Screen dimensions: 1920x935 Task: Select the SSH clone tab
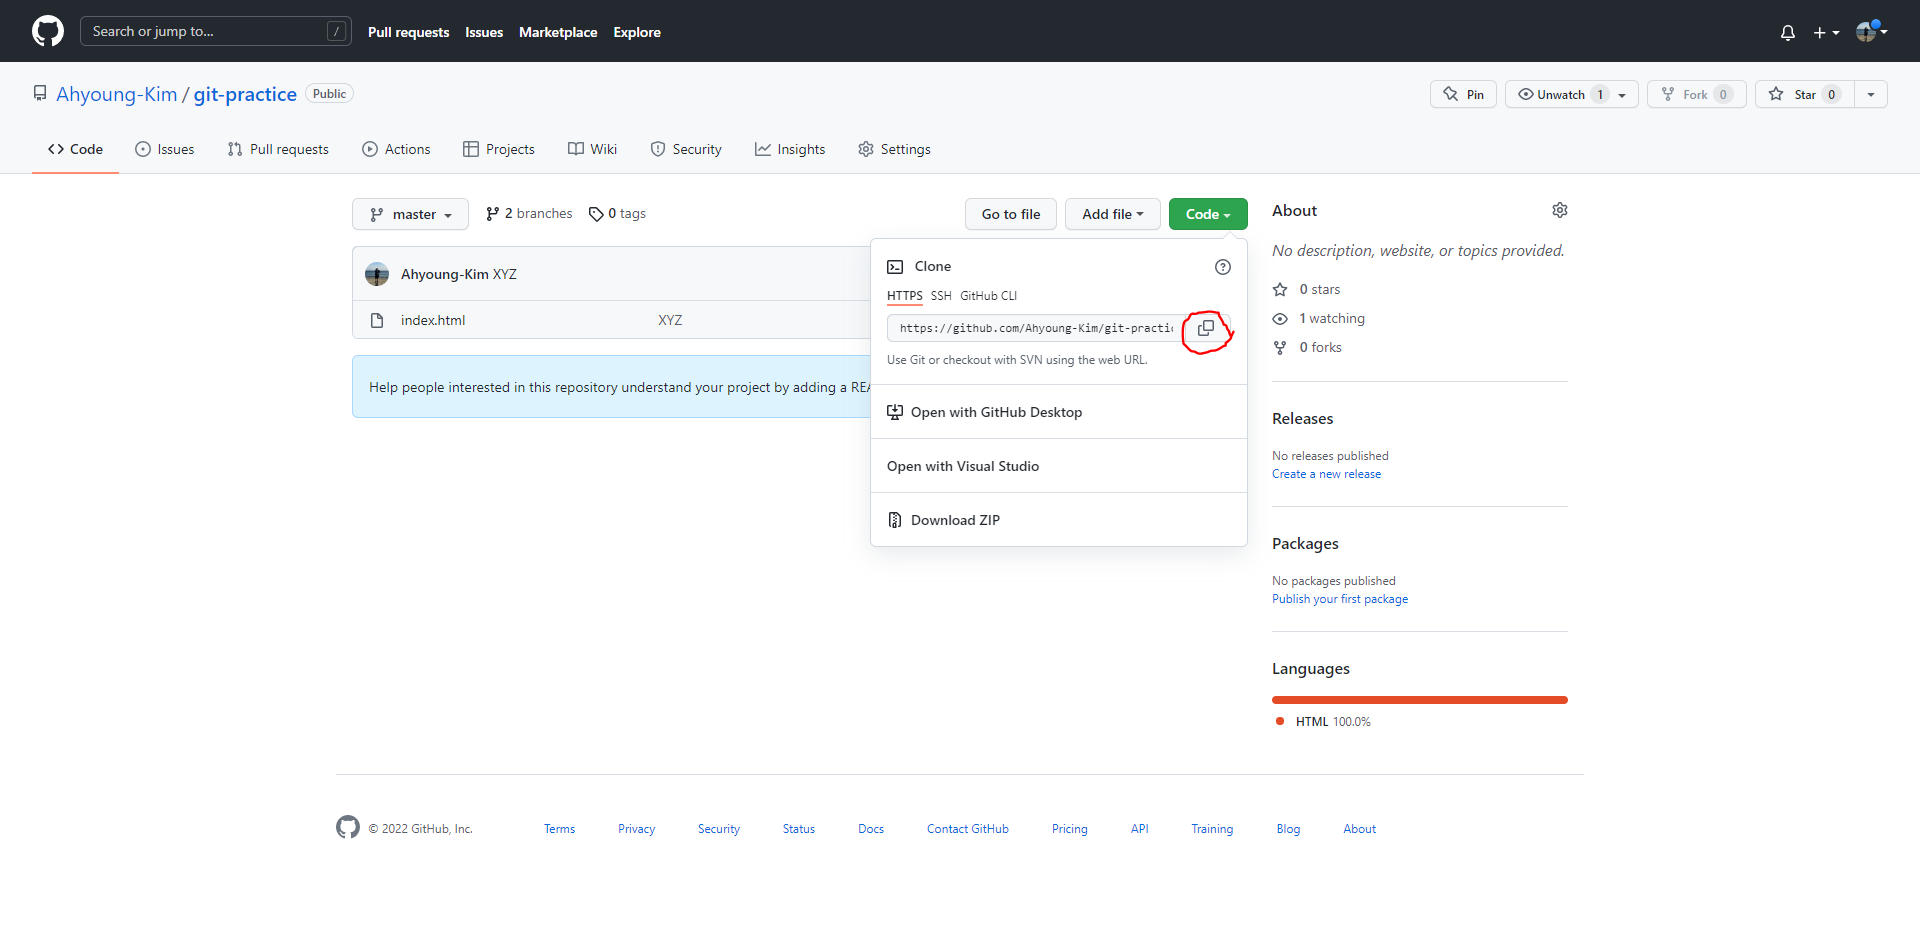(x=941, y=296)
